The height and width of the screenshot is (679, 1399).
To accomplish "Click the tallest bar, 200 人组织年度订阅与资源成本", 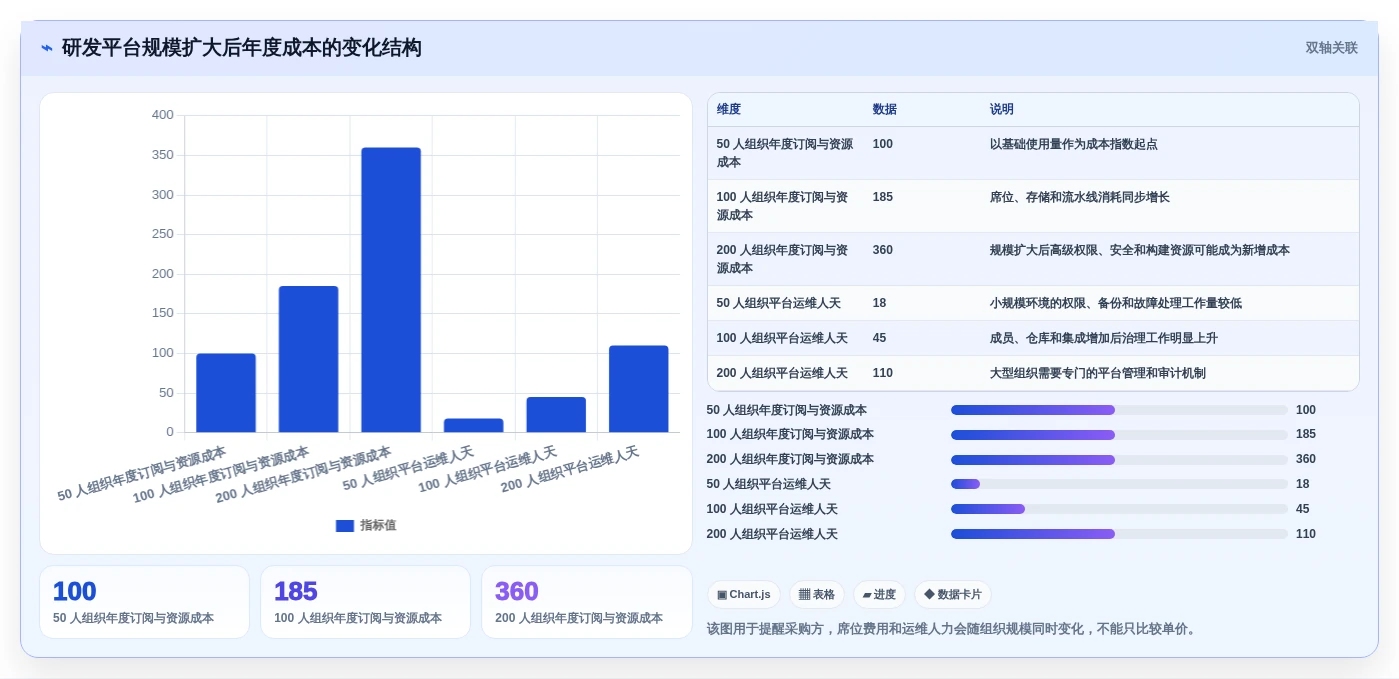I will click(391, 290).
